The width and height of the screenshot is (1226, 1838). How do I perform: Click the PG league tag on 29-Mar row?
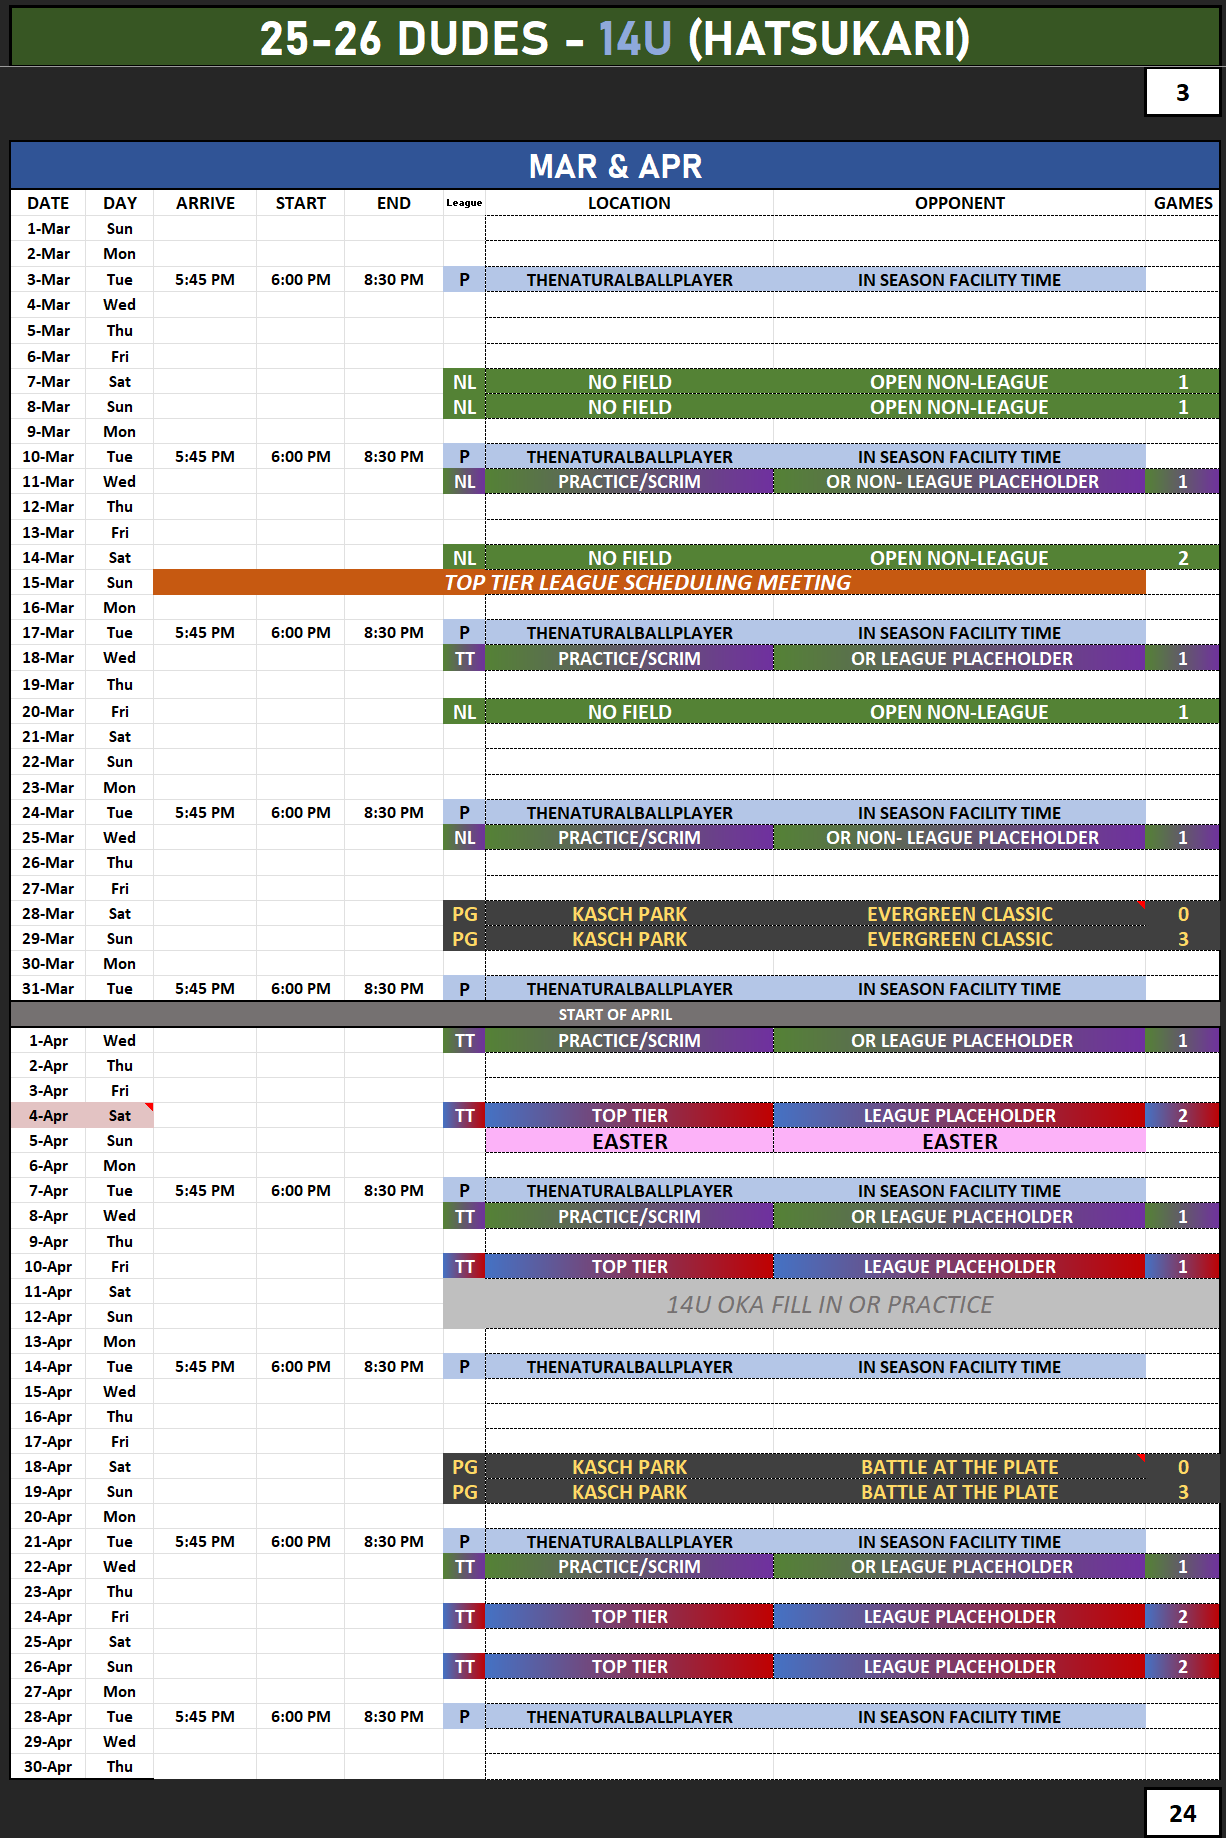click(x=464, y=939)
